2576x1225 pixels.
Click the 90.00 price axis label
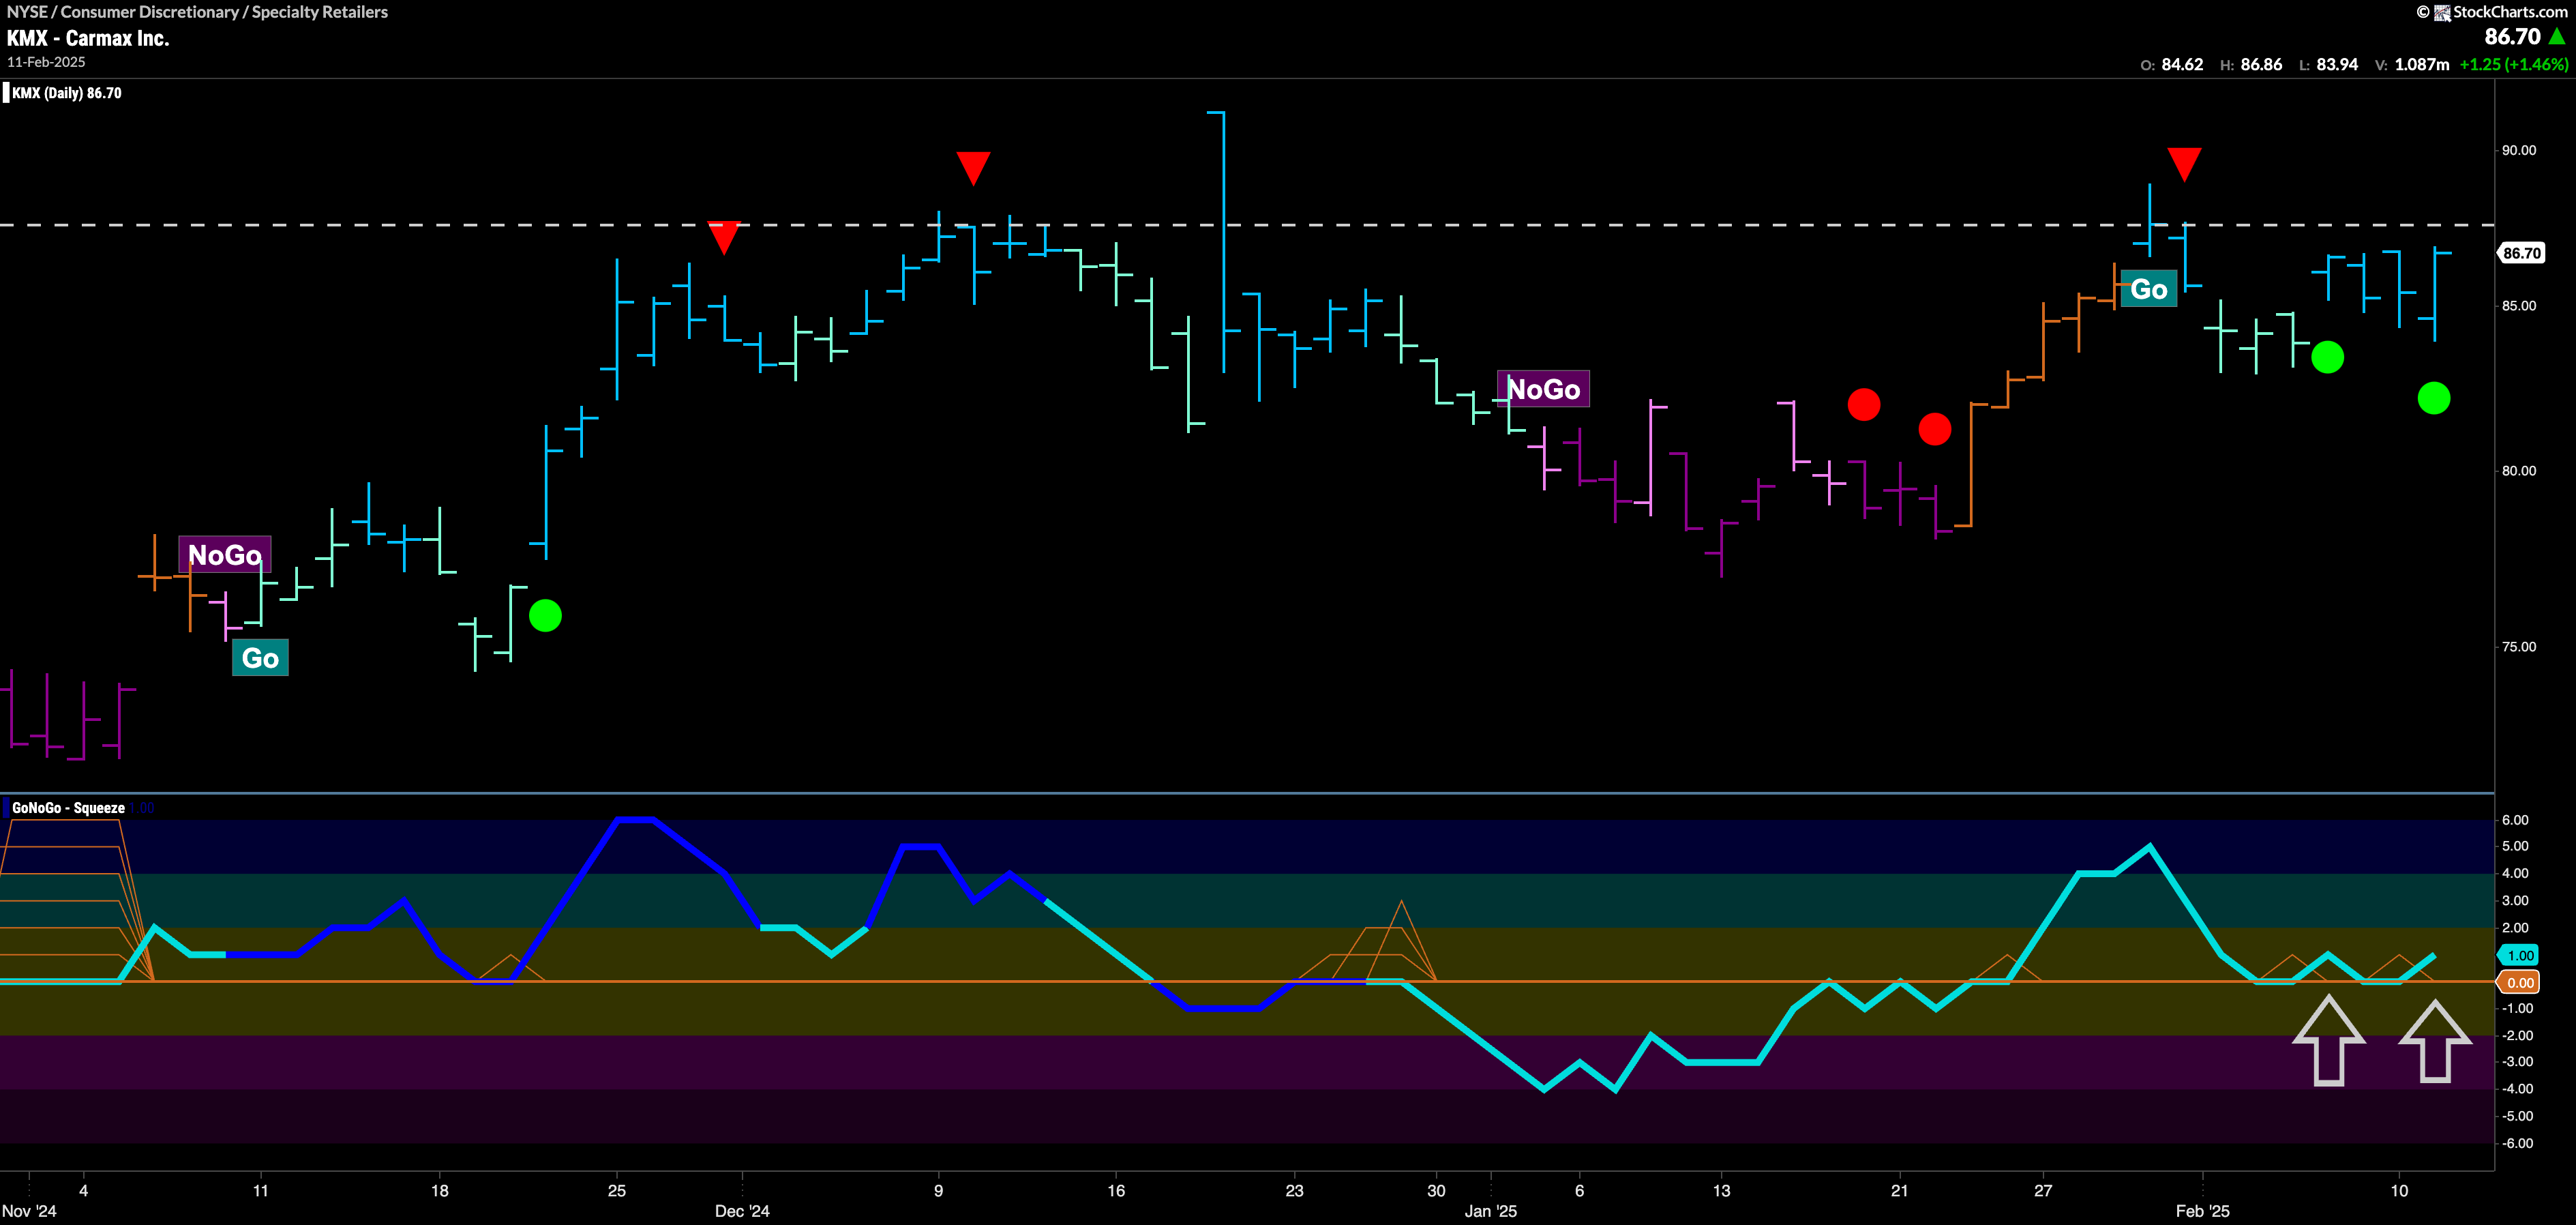click(2519, 150)
